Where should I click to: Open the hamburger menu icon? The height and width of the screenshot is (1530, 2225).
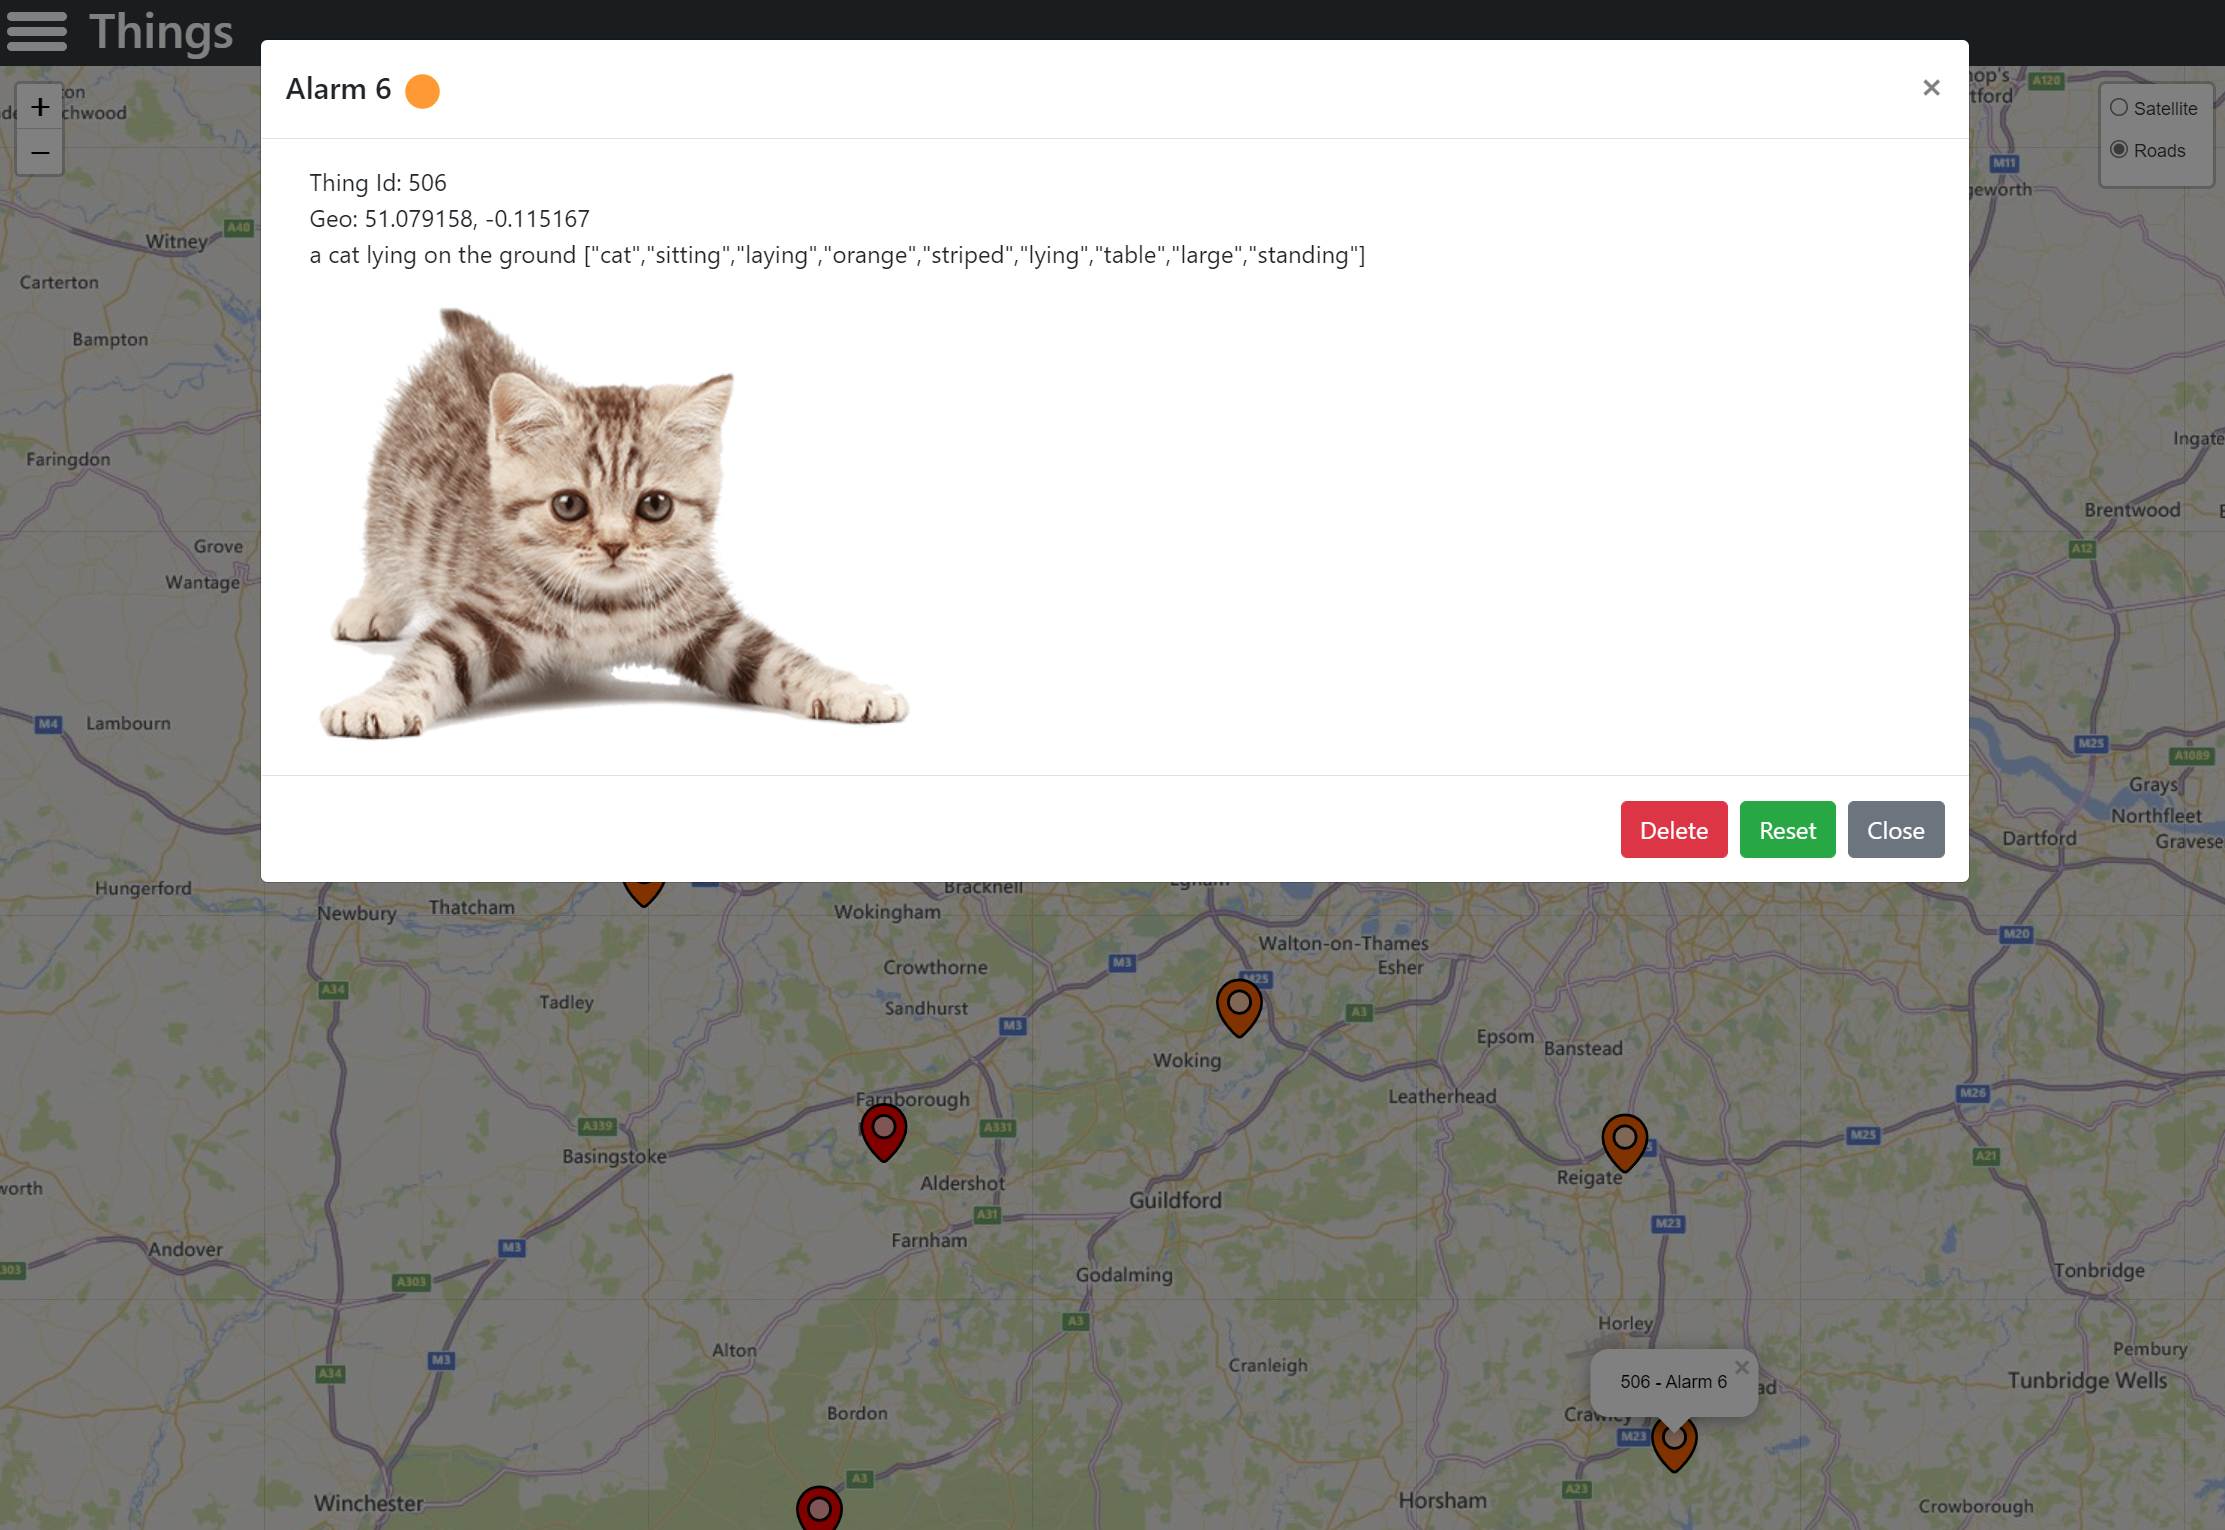pyautogui.click(x=37, y=31)
